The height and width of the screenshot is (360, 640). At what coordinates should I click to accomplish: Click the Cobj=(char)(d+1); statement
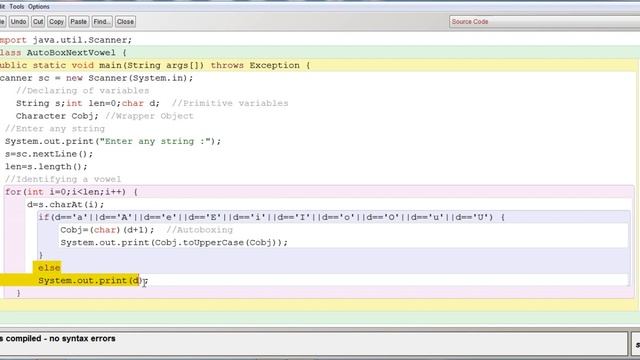[107, 230]
